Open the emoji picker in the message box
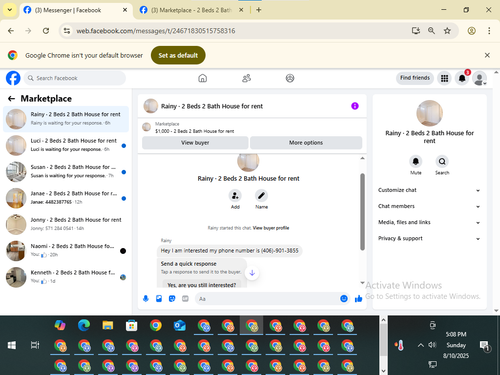The image size is (500, 375). (x=344, y=299)
